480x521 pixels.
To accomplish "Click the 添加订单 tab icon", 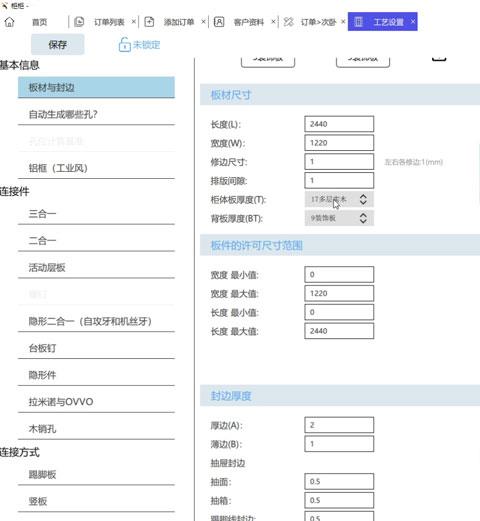I will click(149, 22).
